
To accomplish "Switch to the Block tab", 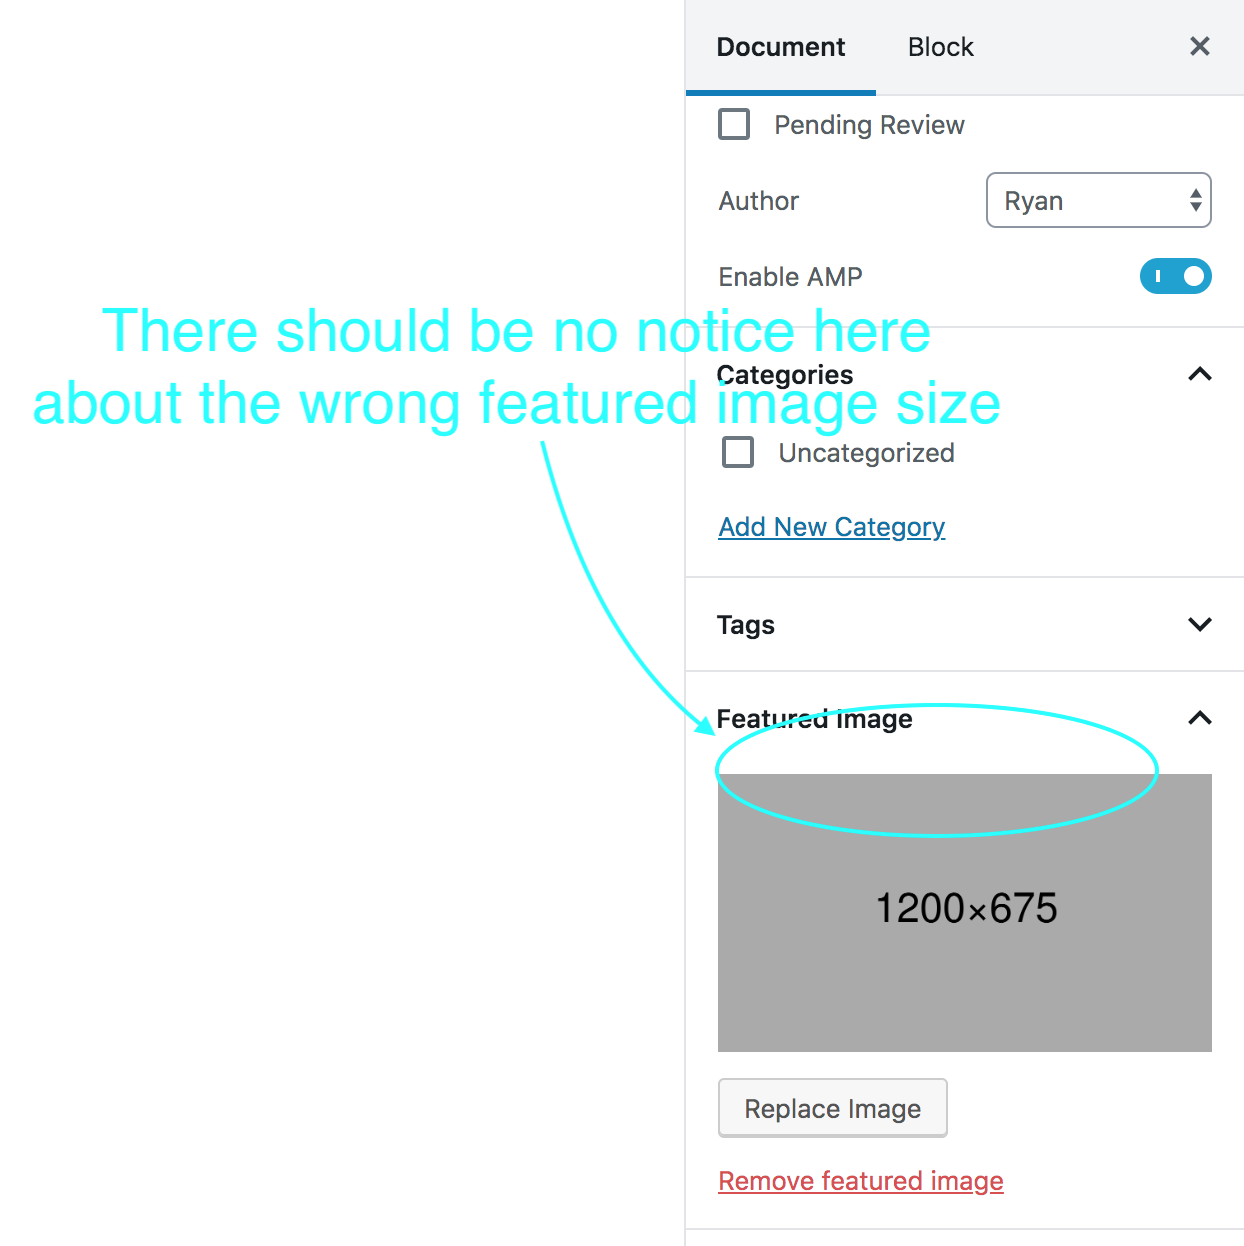I will click(940, 46).
